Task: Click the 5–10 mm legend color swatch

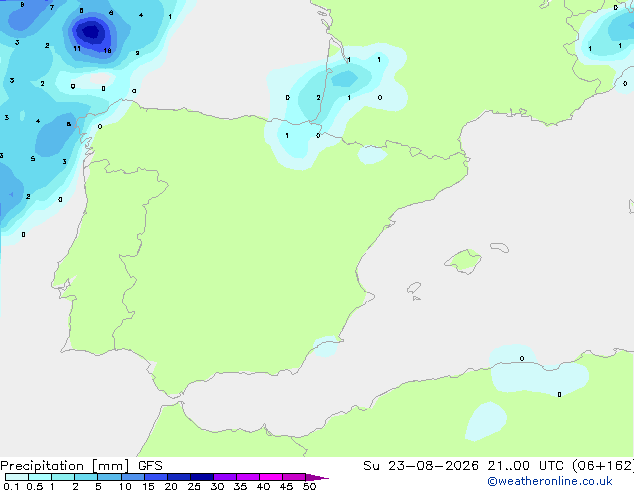Action: 109,477
